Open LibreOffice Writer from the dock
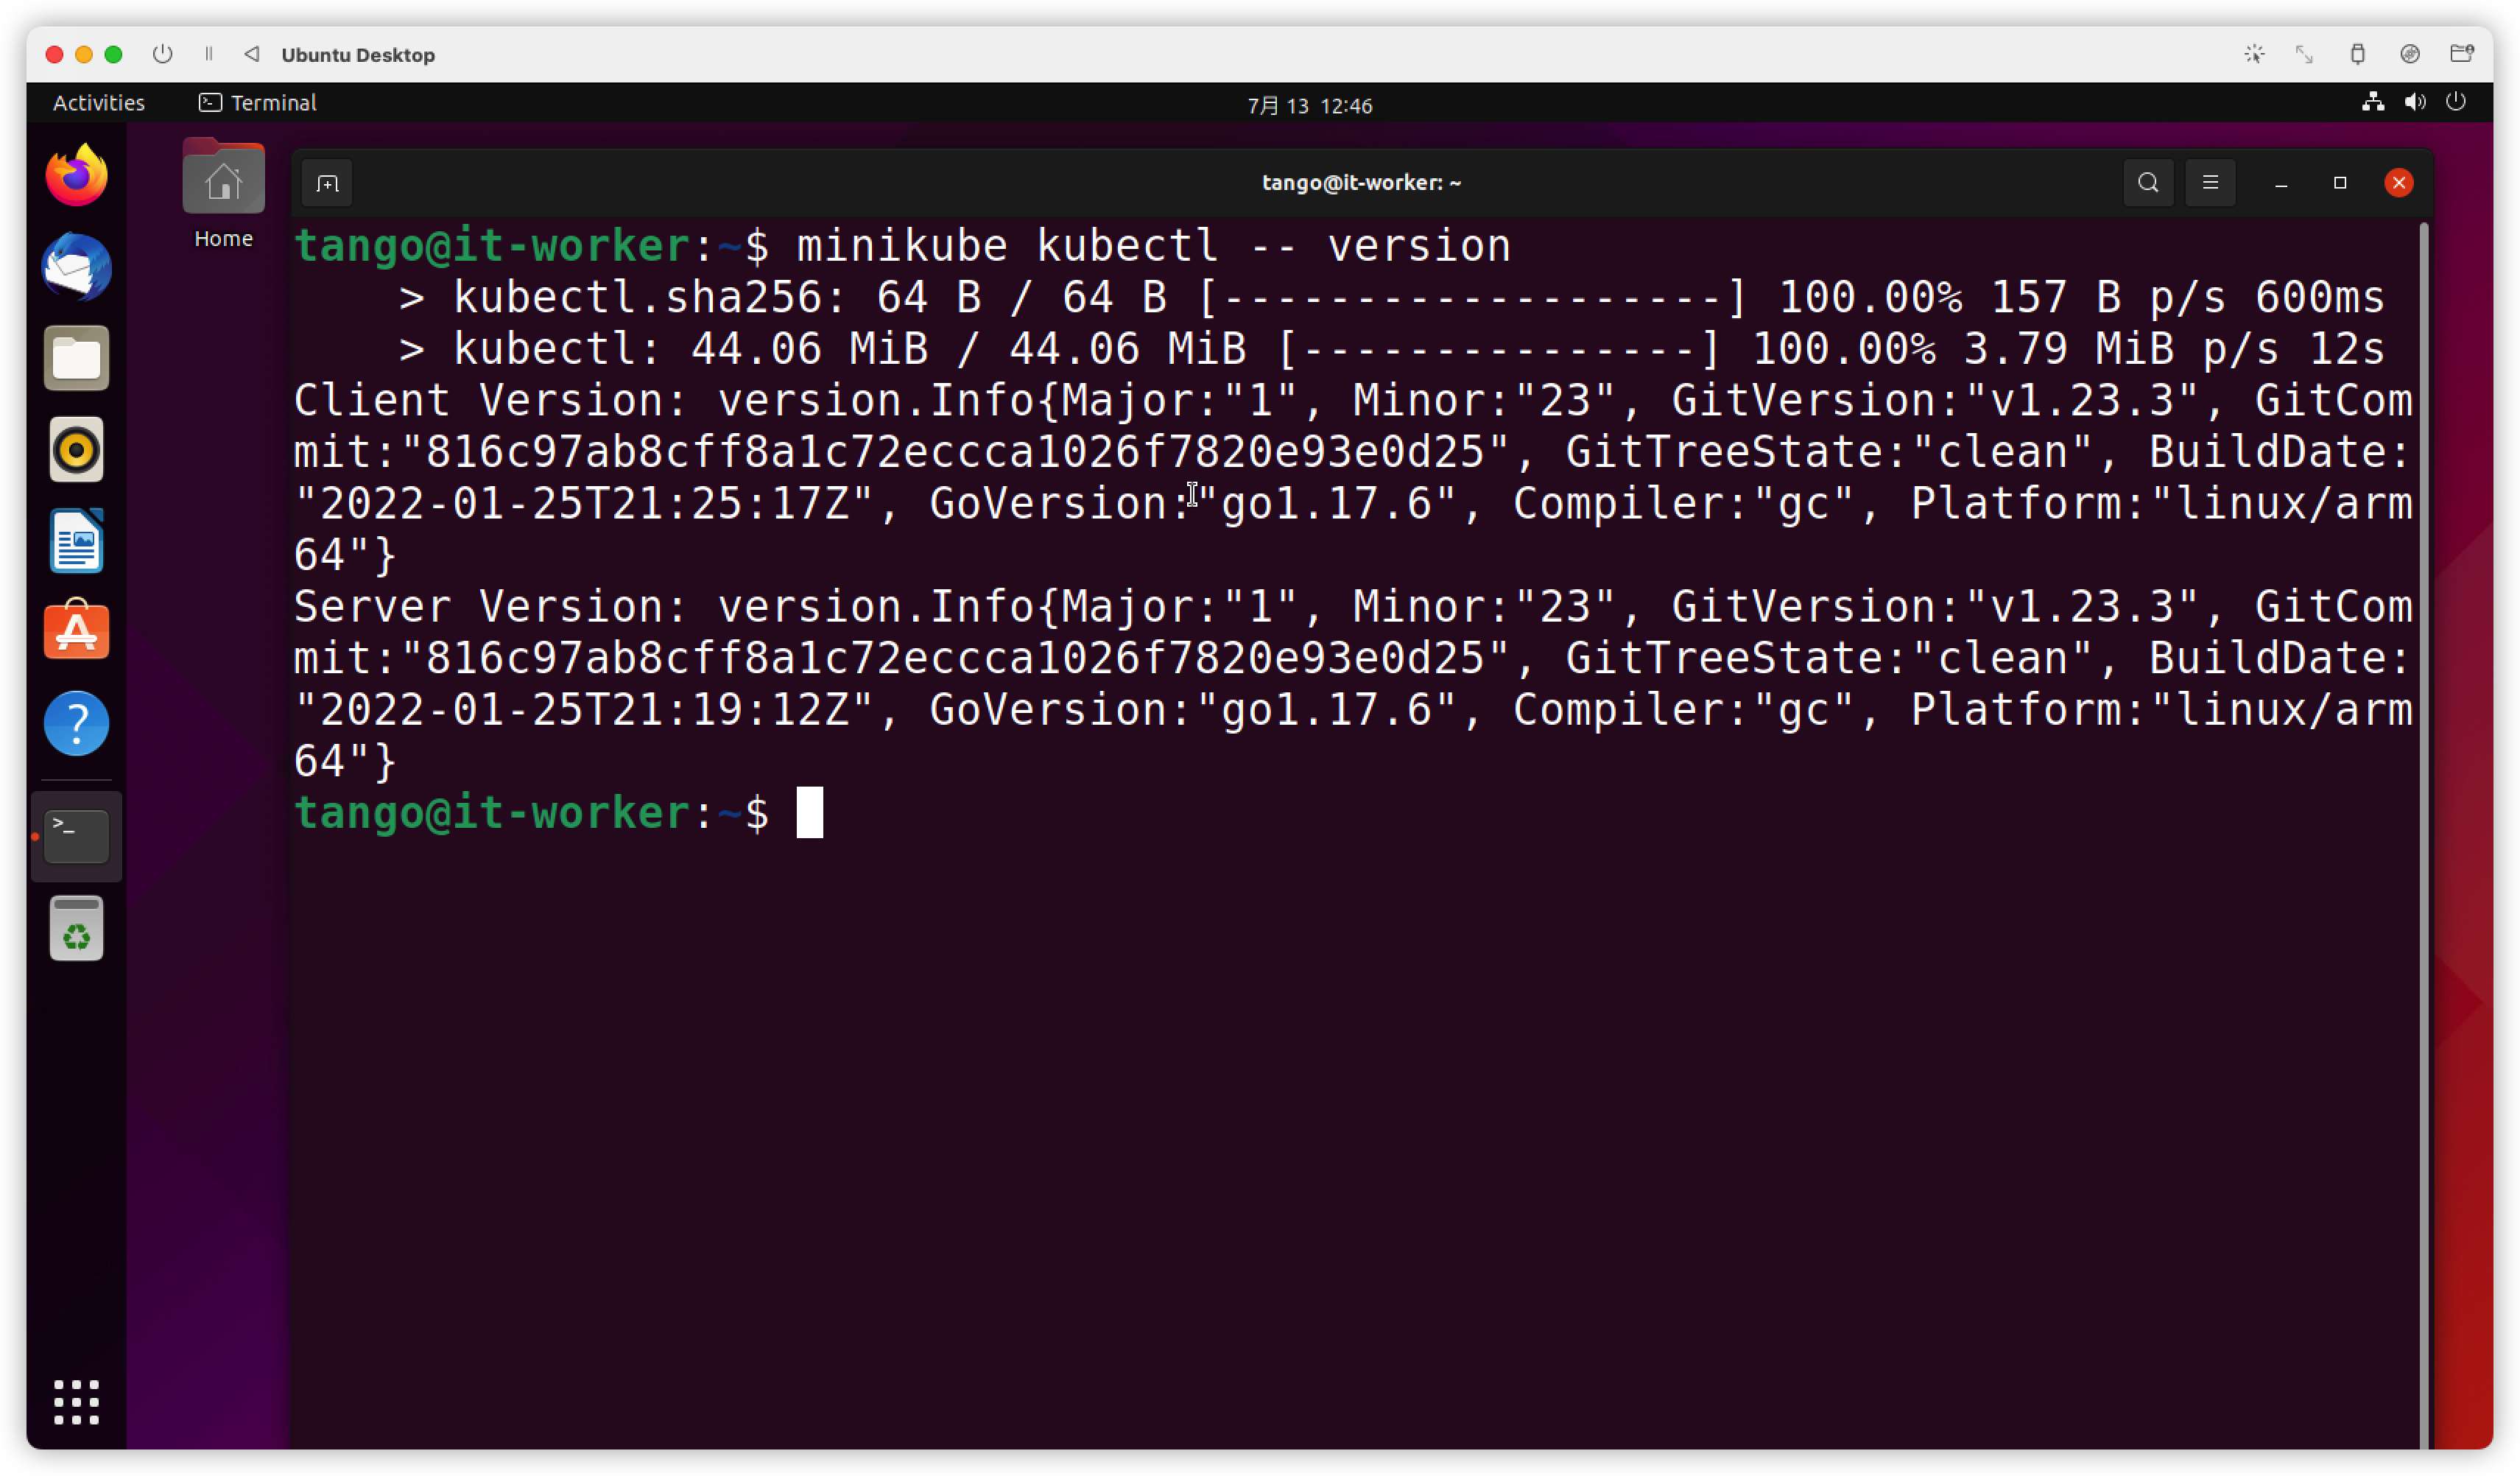 (77, 541)
